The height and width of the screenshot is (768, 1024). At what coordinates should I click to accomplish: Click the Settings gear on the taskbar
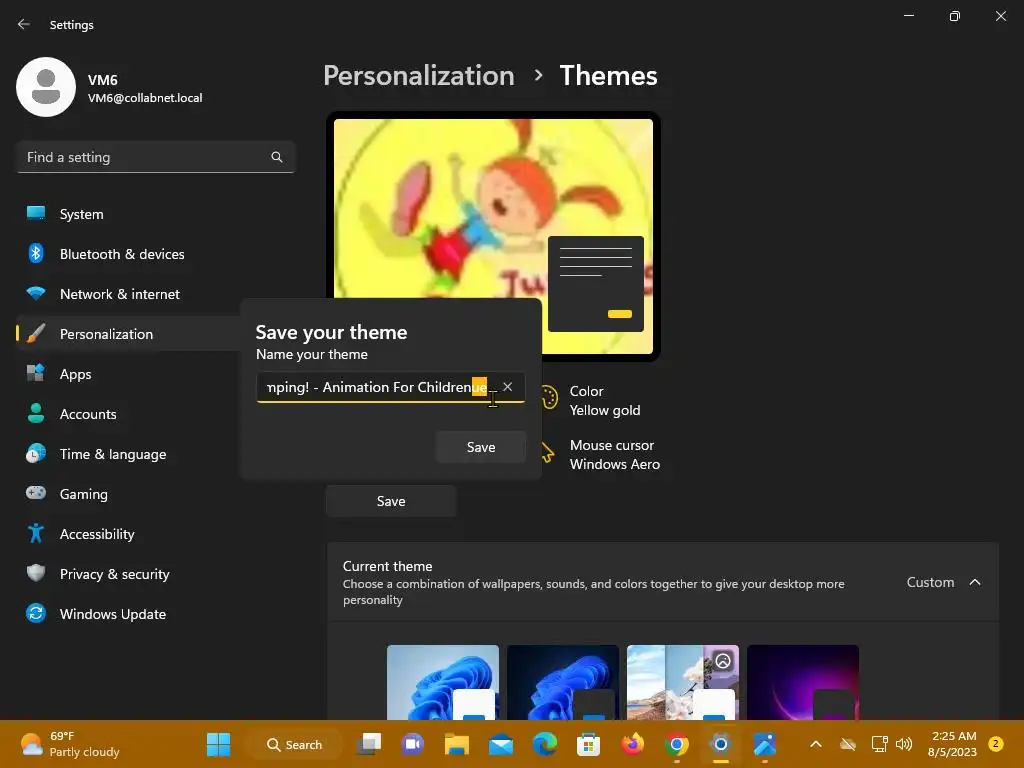click(720, 744)
